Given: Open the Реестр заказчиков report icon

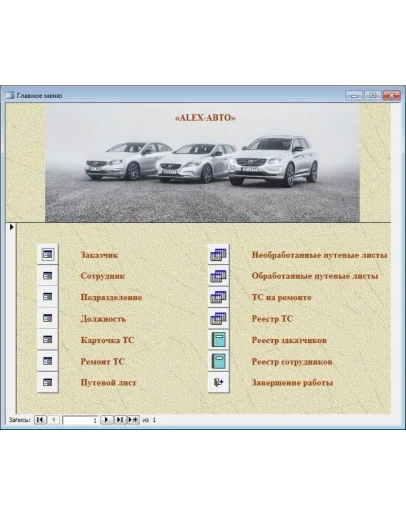Looking at the screenshot, I should (x=219, y=340).
